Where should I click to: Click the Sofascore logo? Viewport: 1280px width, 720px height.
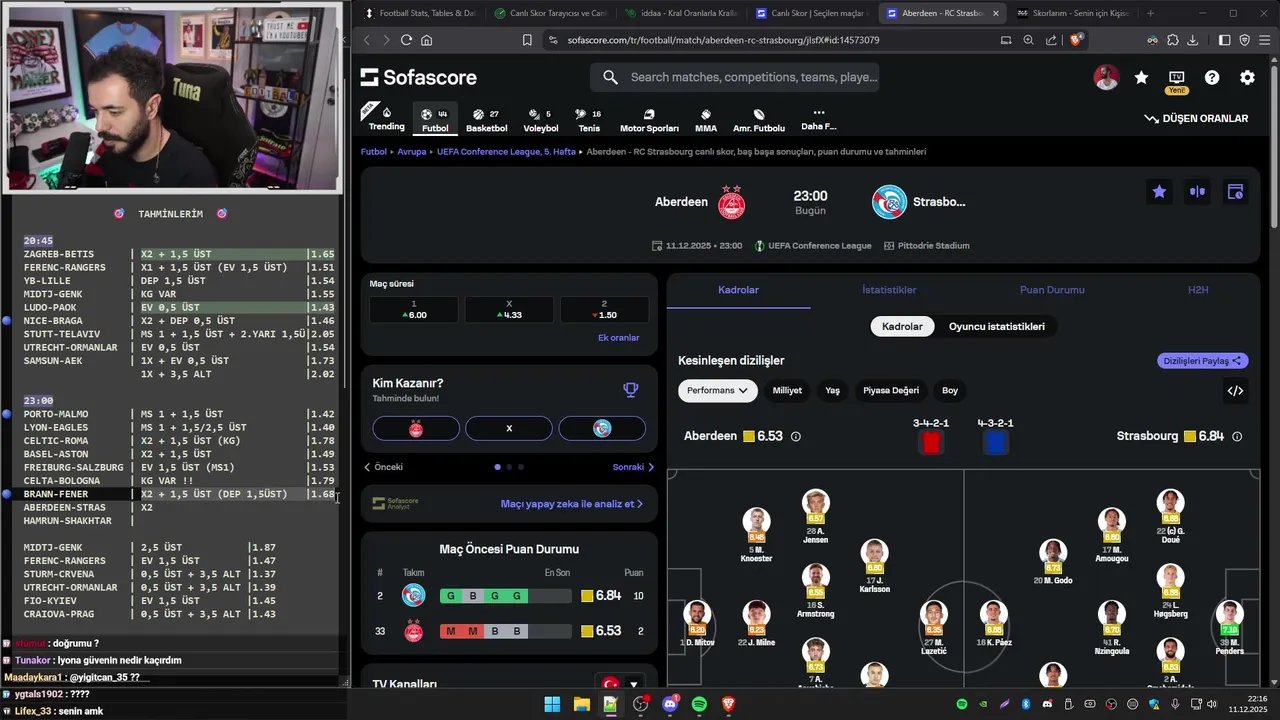419,77
